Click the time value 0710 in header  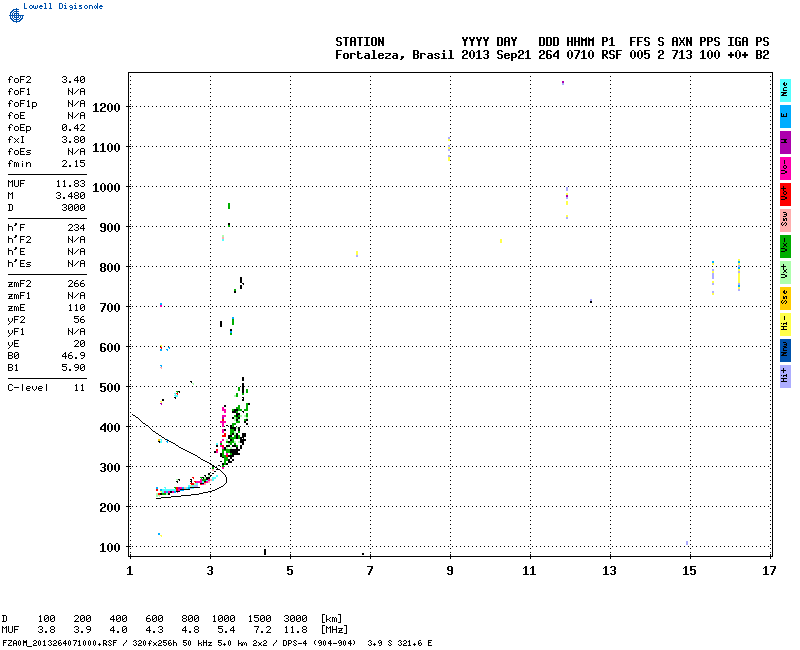(580, 55)
